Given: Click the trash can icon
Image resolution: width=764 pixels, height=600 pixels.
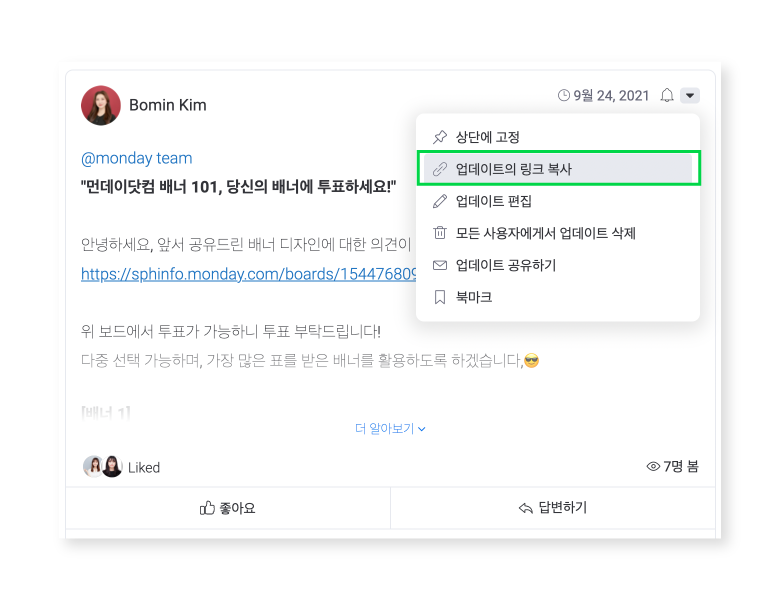Looking at the screenshot, I should (x=439, y=233).
